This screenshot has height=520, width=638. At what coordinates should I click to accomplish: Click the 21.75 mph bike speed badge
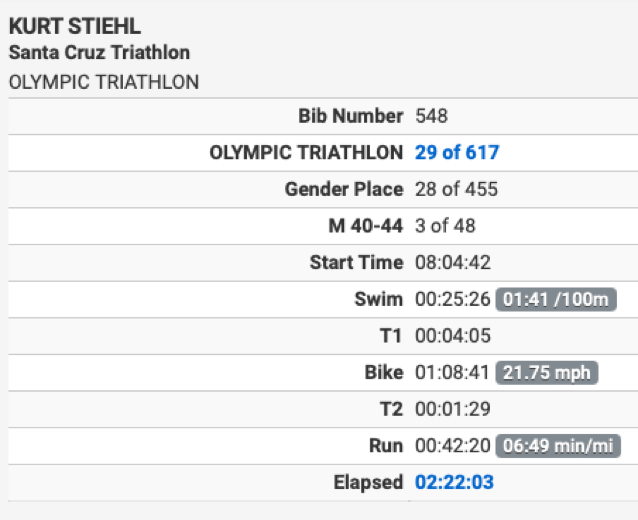(x=546, y=373)
